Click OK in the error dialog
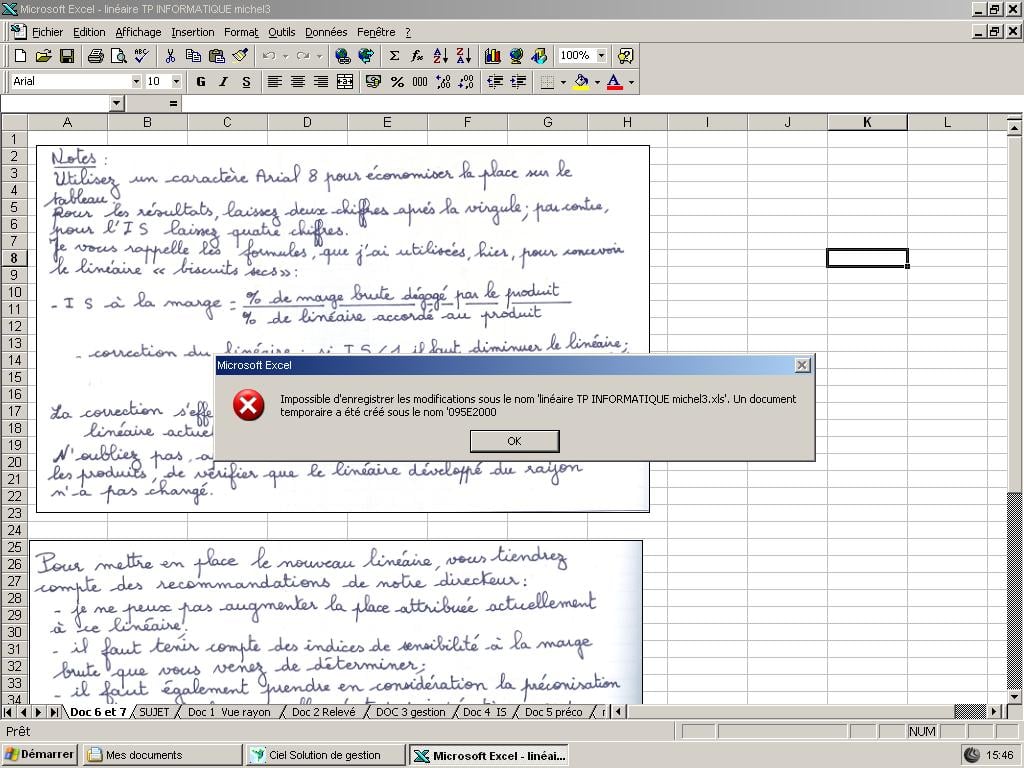1024x768 pixels. 515,441
